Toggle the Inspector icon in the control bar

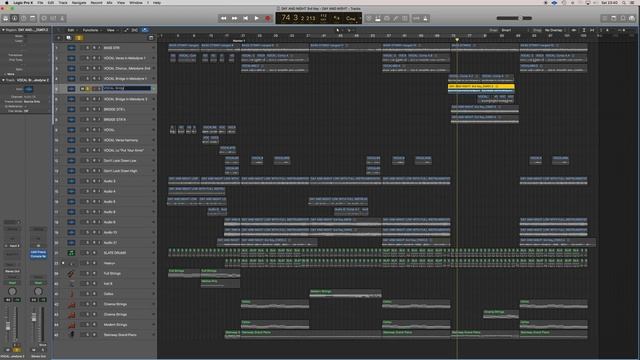(x=15, y=18)
